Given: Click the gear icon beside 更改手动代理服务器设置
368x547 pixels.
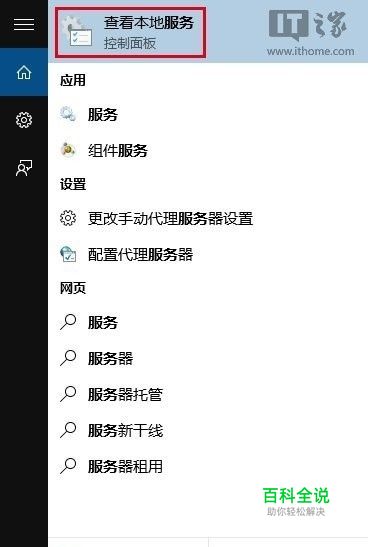Looking at the screenshot, I should pos(68,218).
